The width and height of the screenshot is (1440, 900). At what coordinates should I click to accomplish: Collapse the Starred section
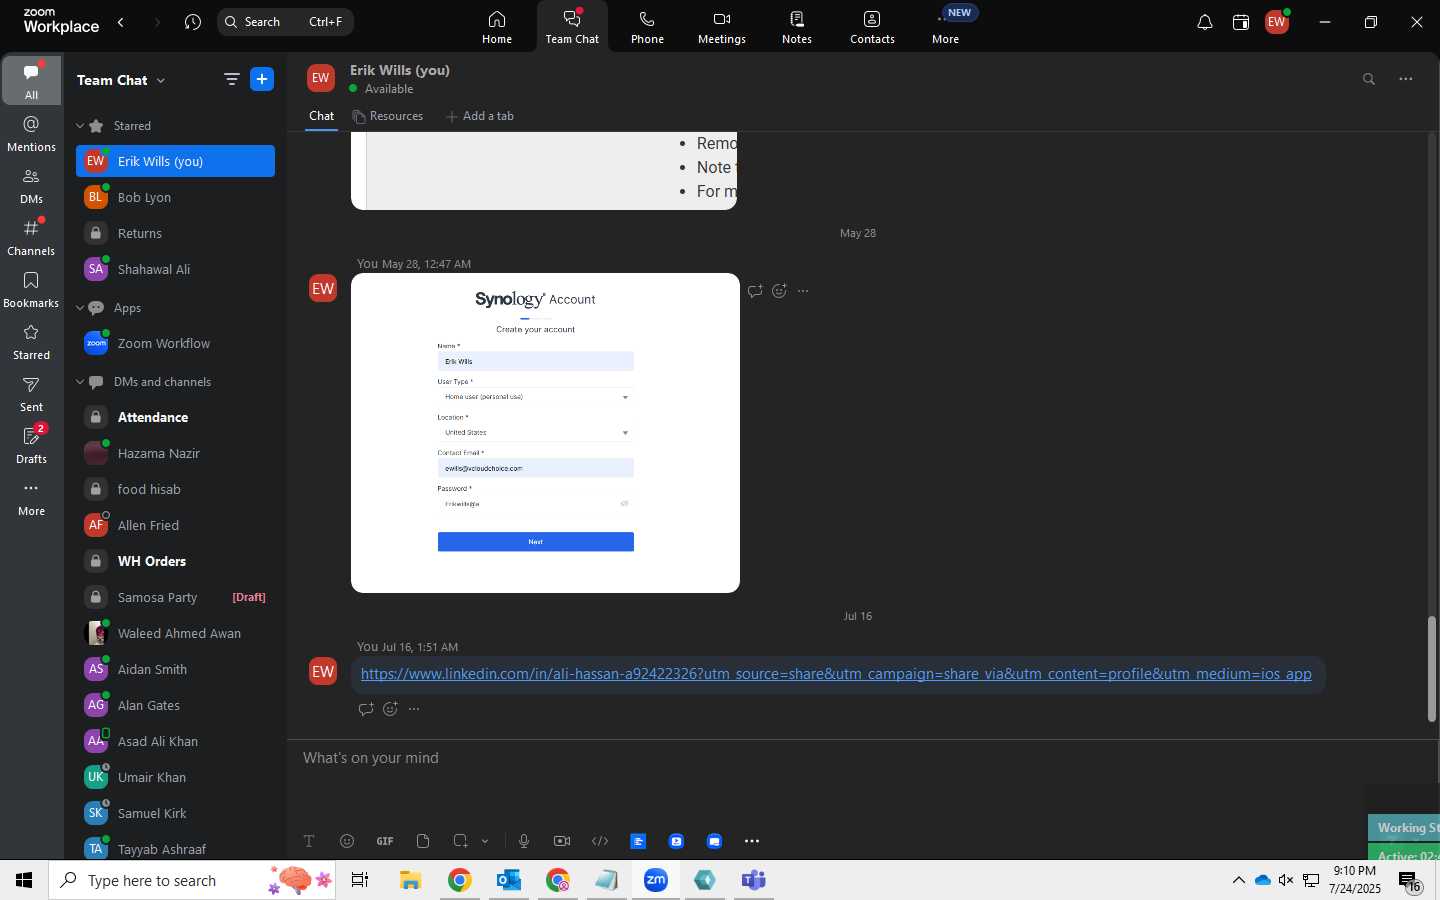[80, 126]
